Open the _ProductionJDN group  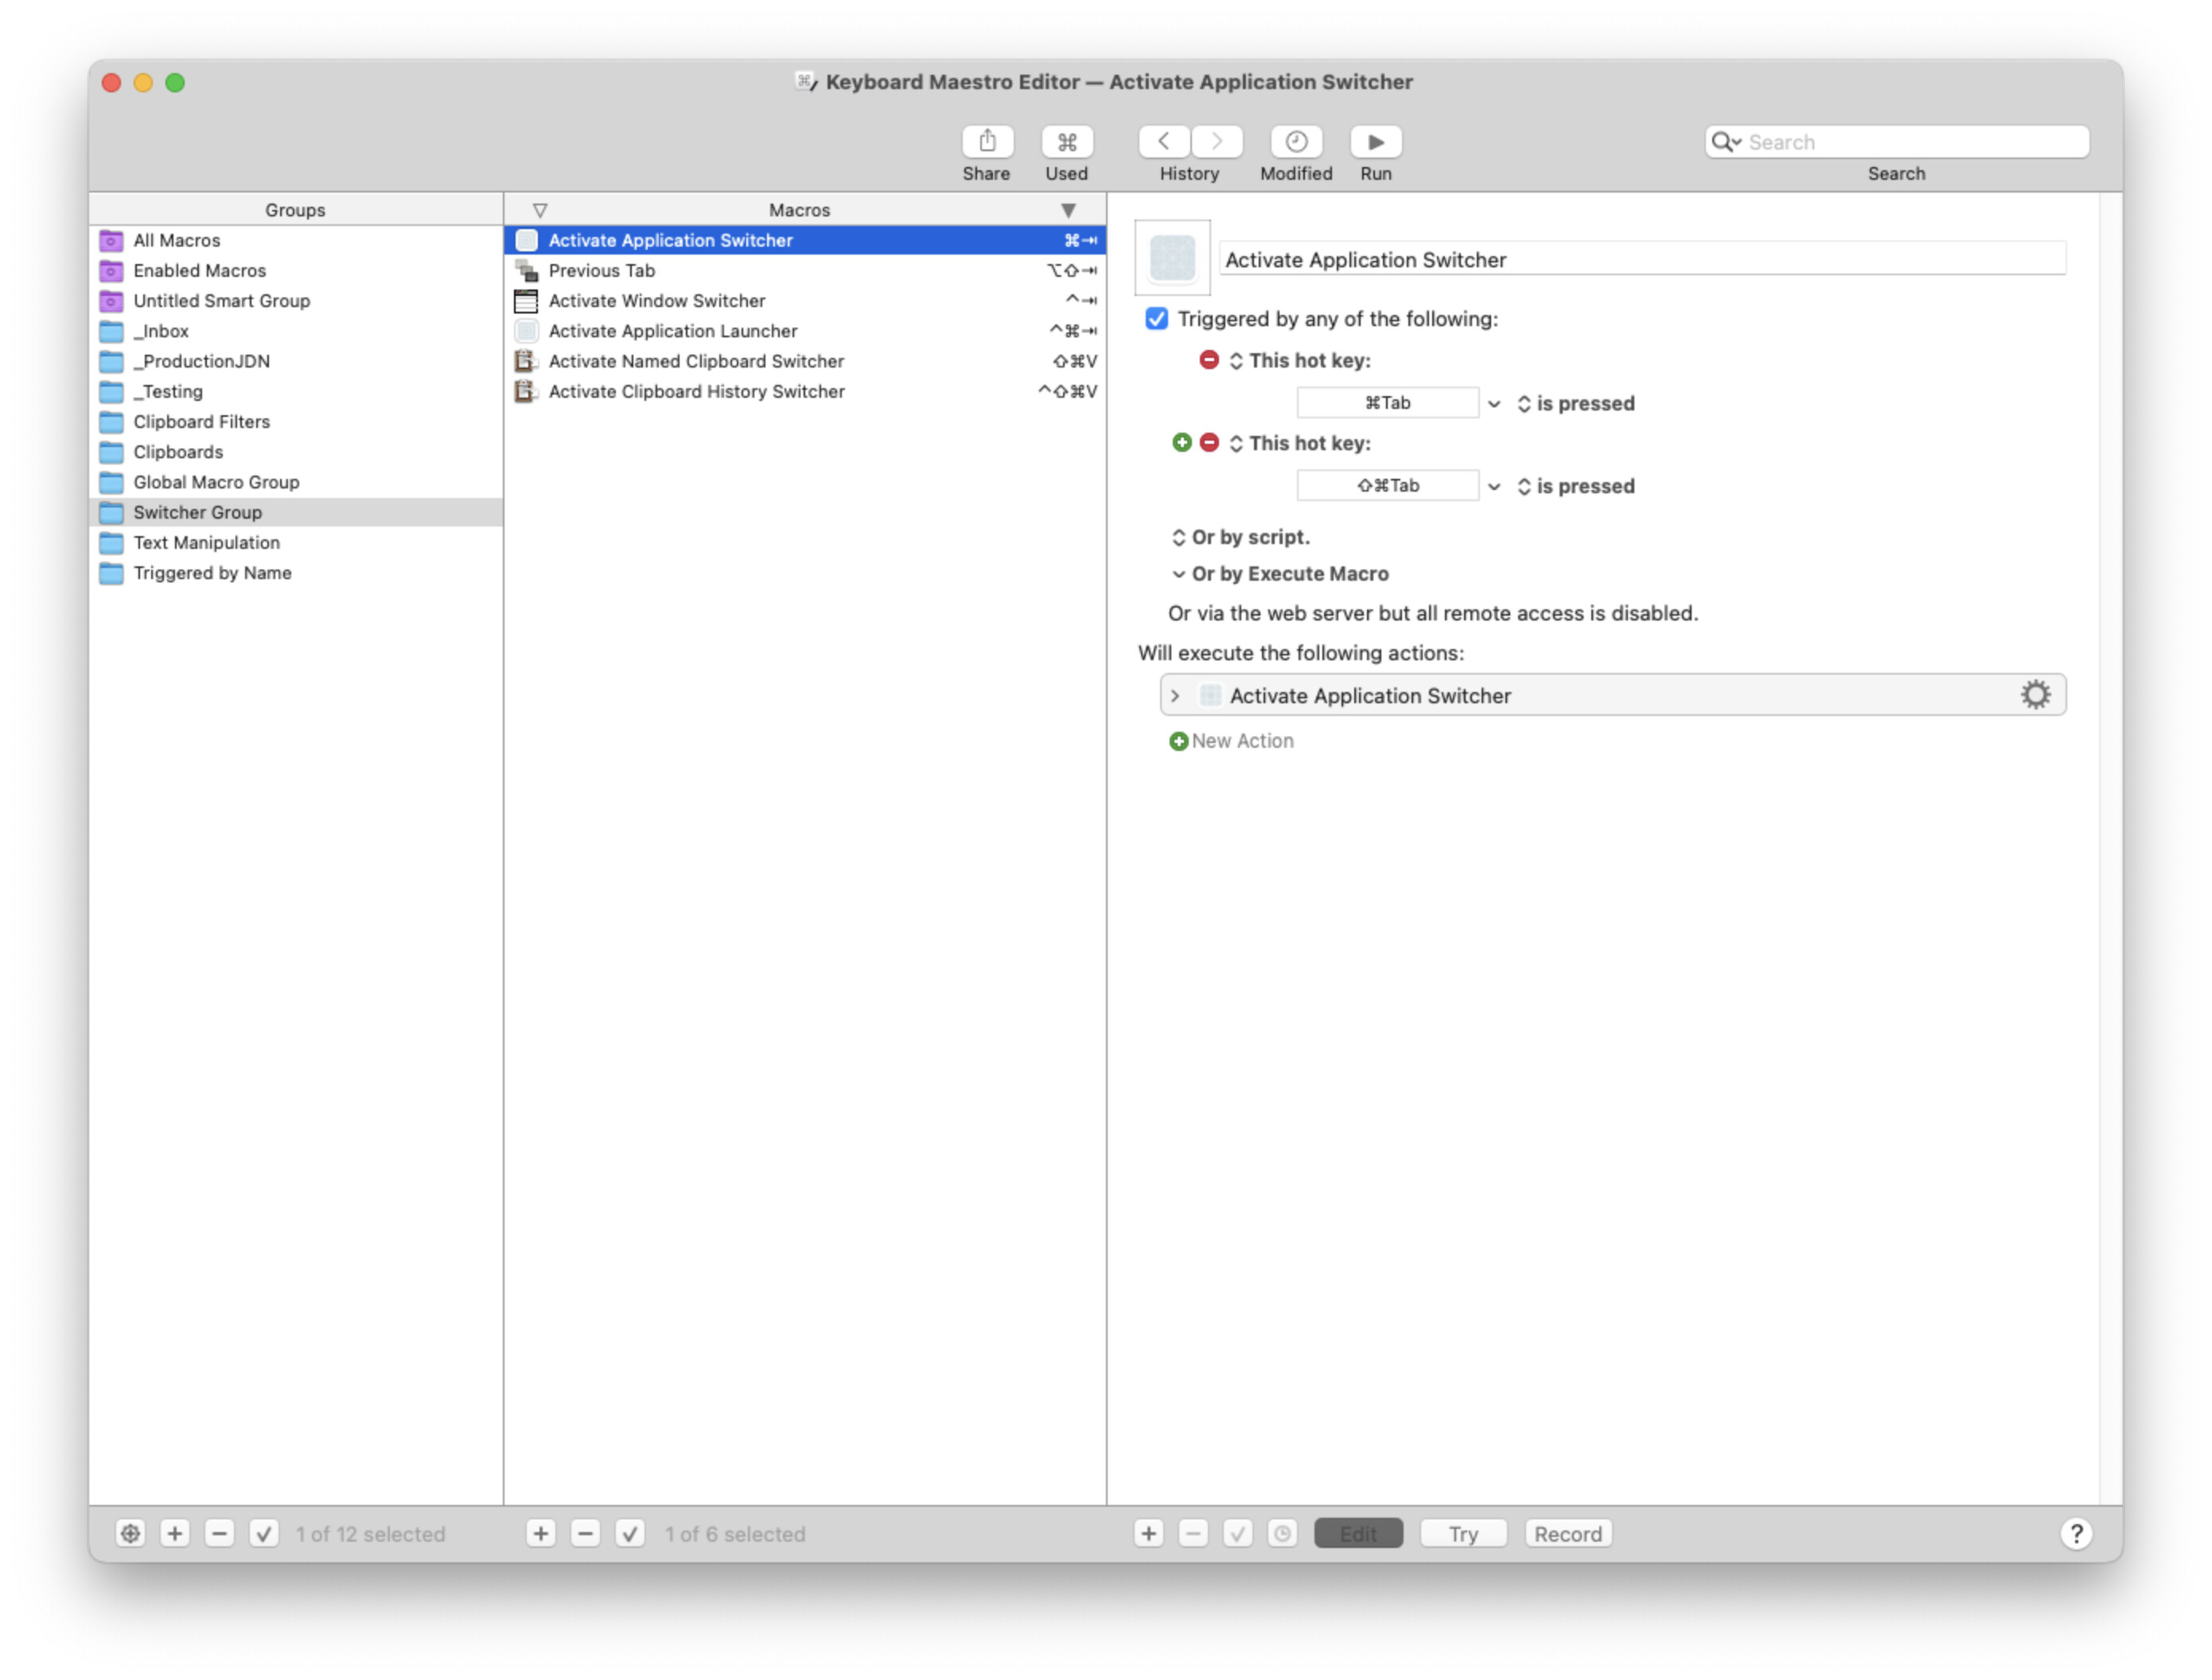[296, 361]
